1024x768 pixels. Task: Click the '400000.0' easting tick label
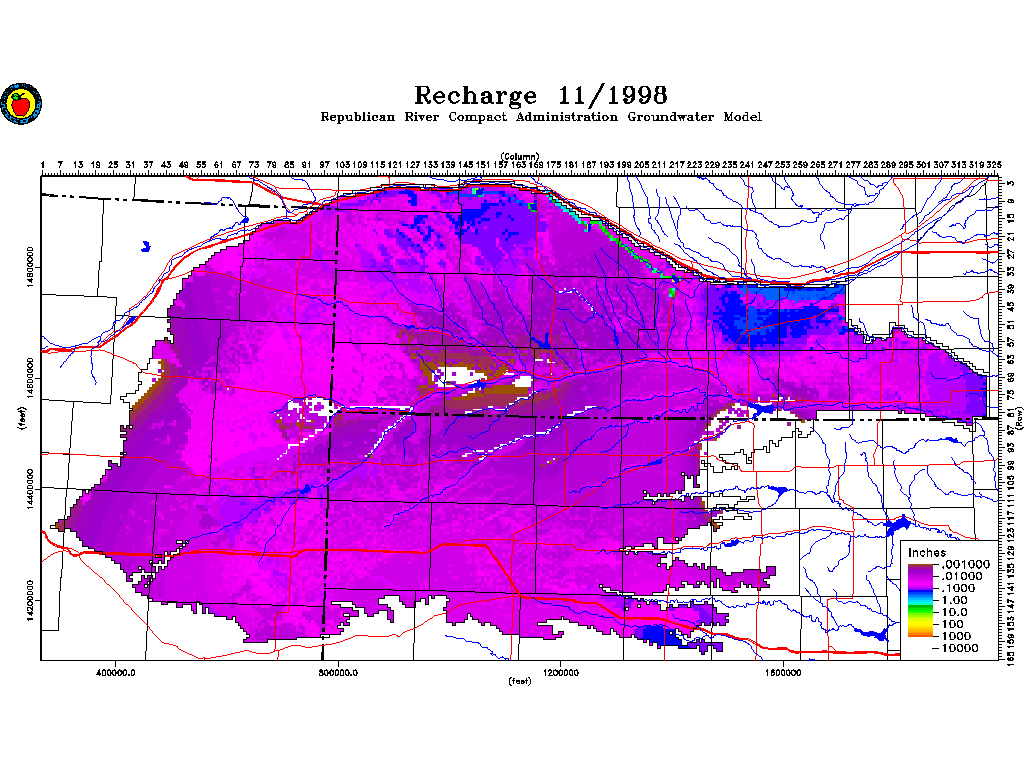[116, 673]
